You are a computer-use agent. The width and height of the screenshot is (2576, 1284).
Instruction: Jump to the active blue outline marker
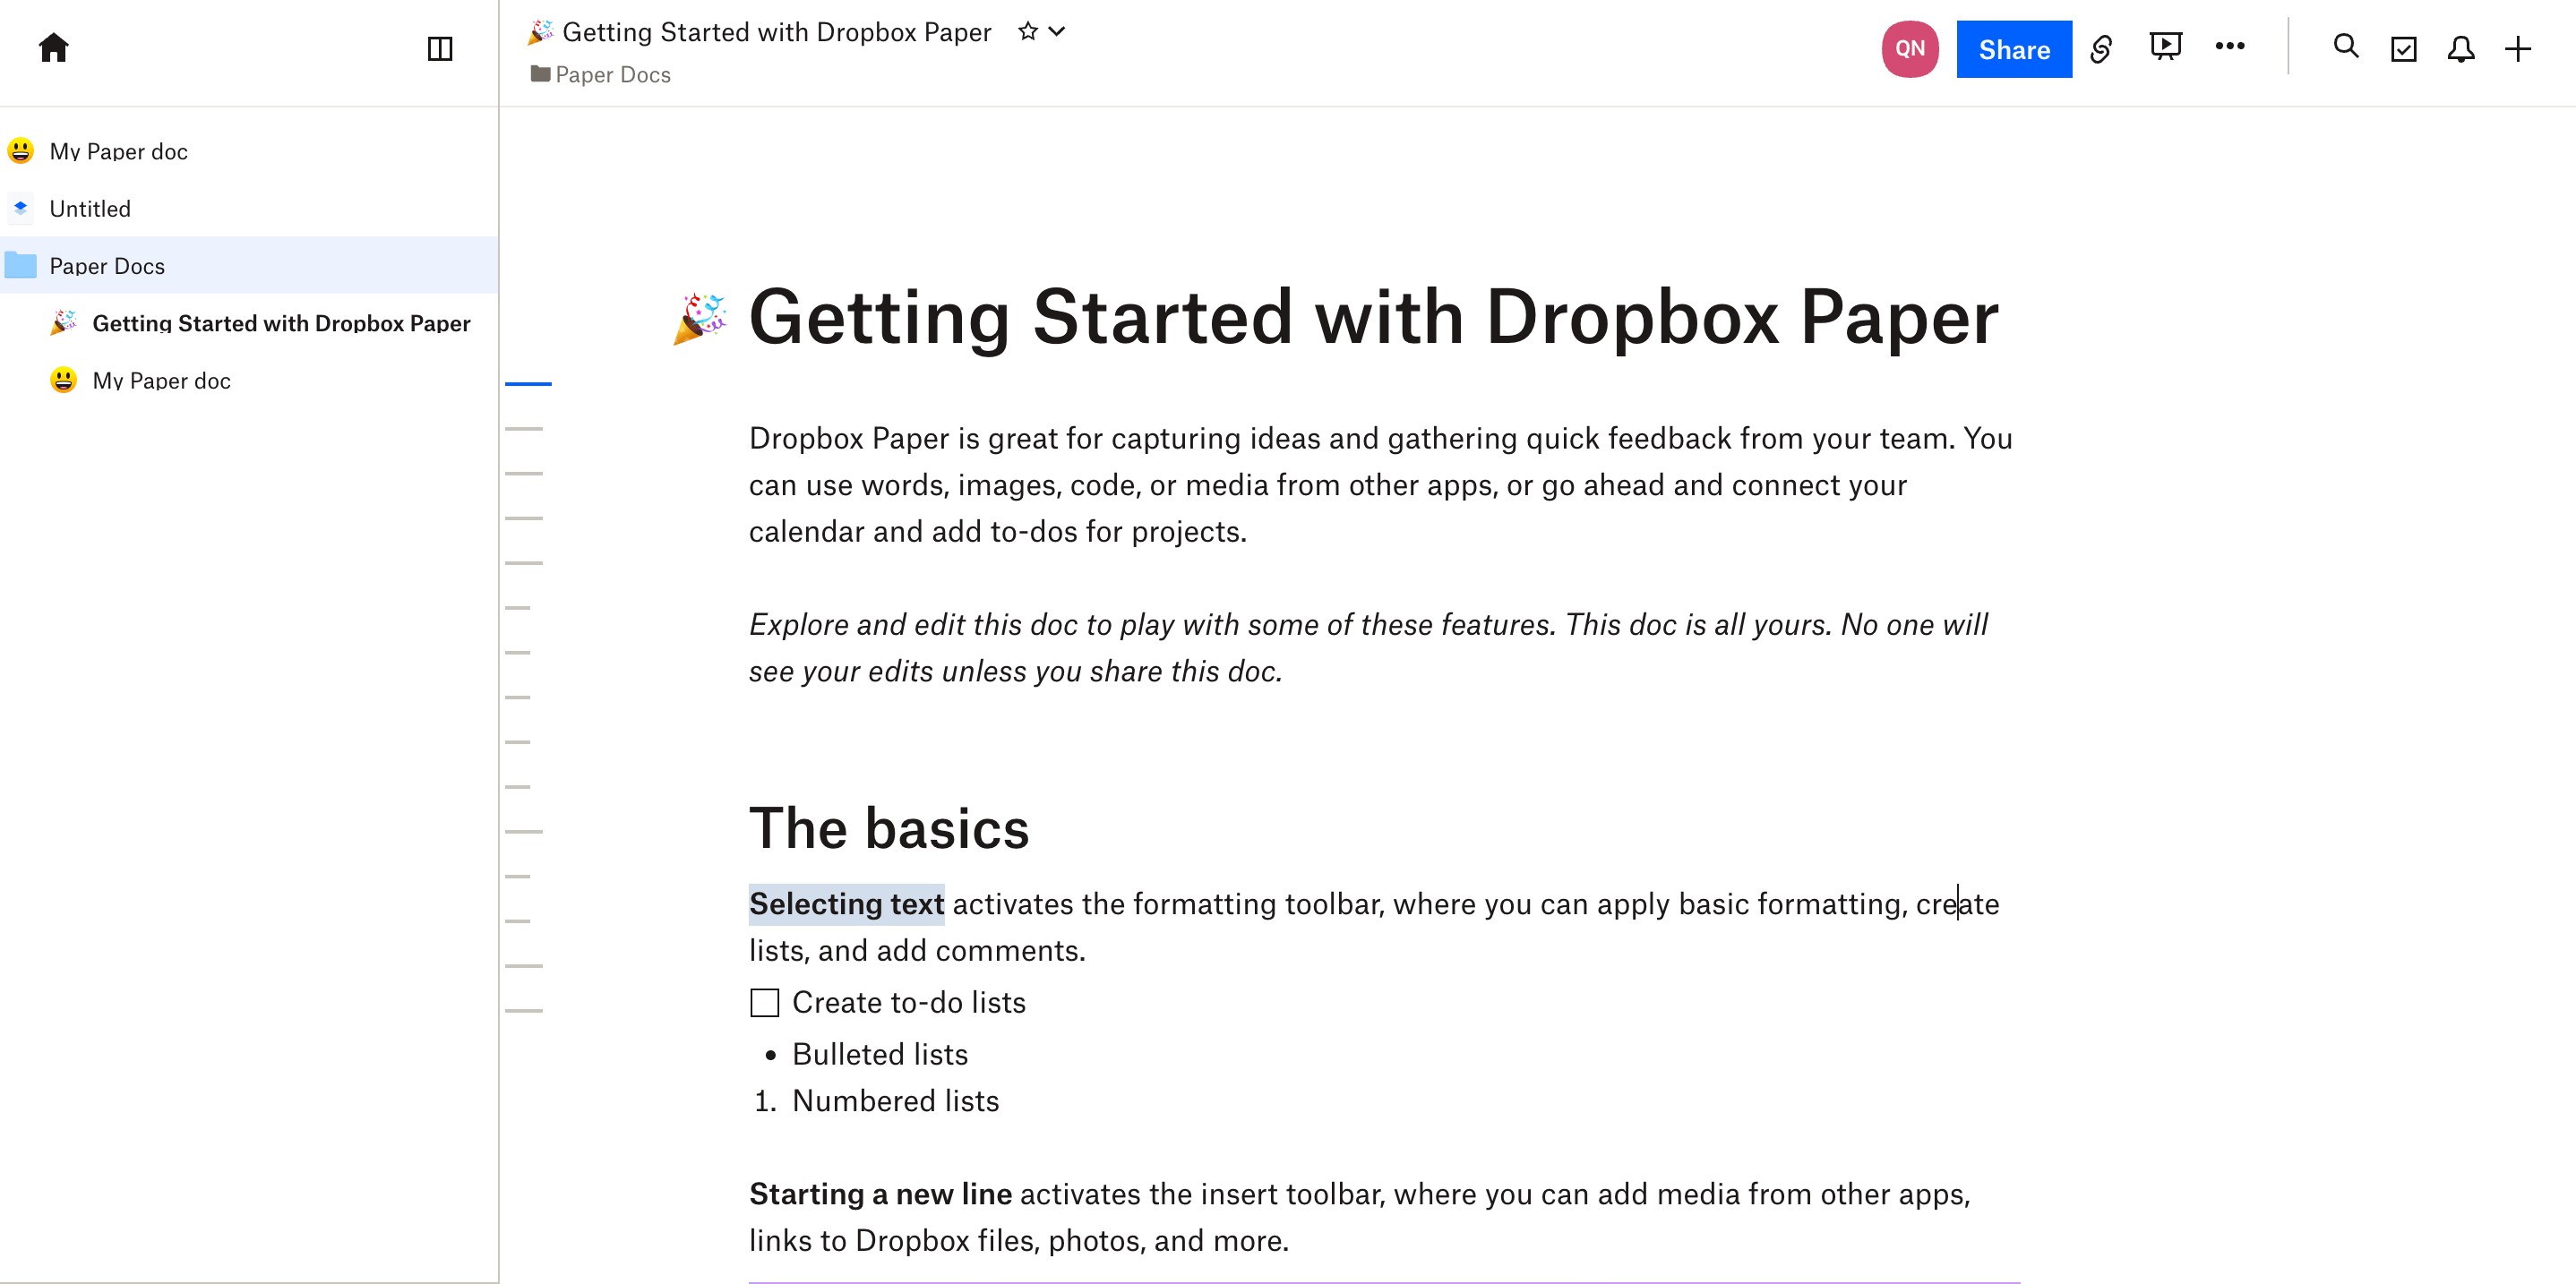pyautogui.click(x=528, y=383)
